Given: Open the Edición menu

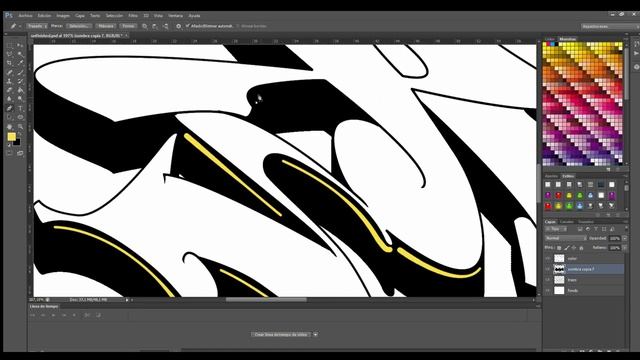Looking at the screenshot, I should click(44, 16).
